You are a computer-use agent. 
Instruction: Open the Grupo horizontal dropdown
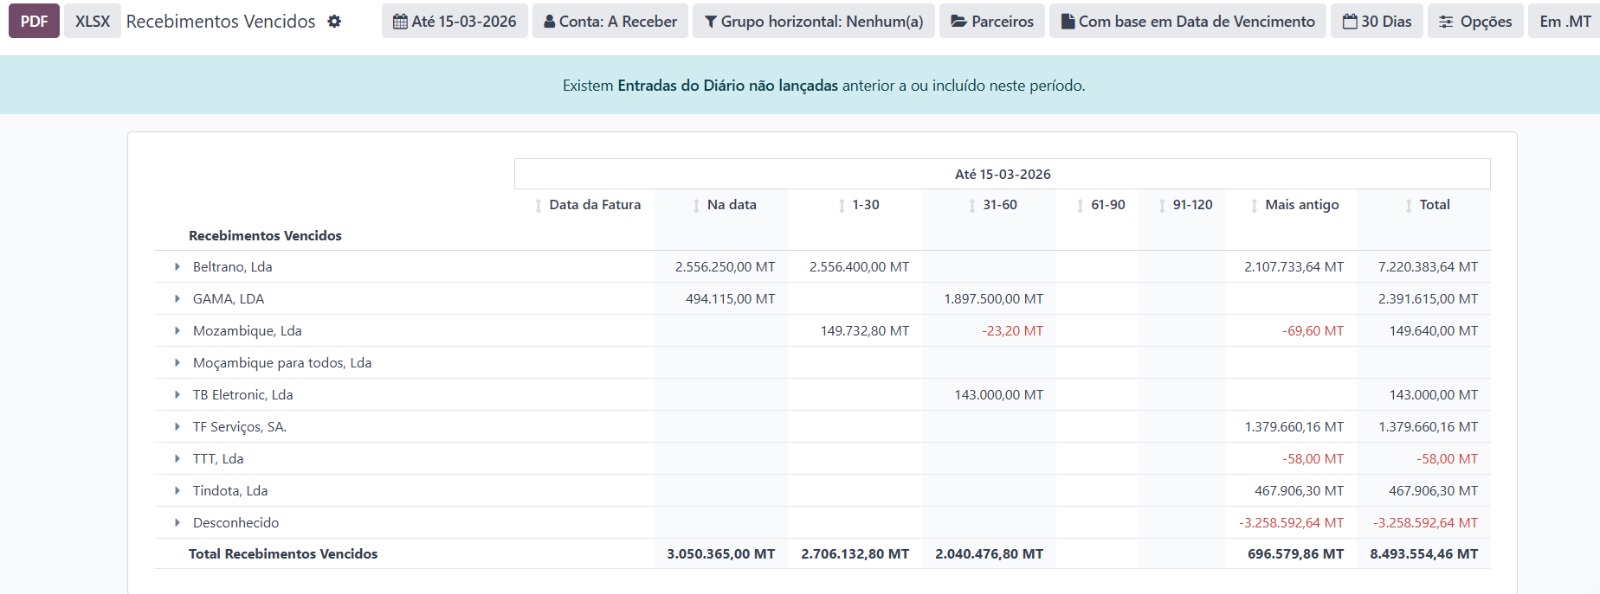(x=813, y=21)
